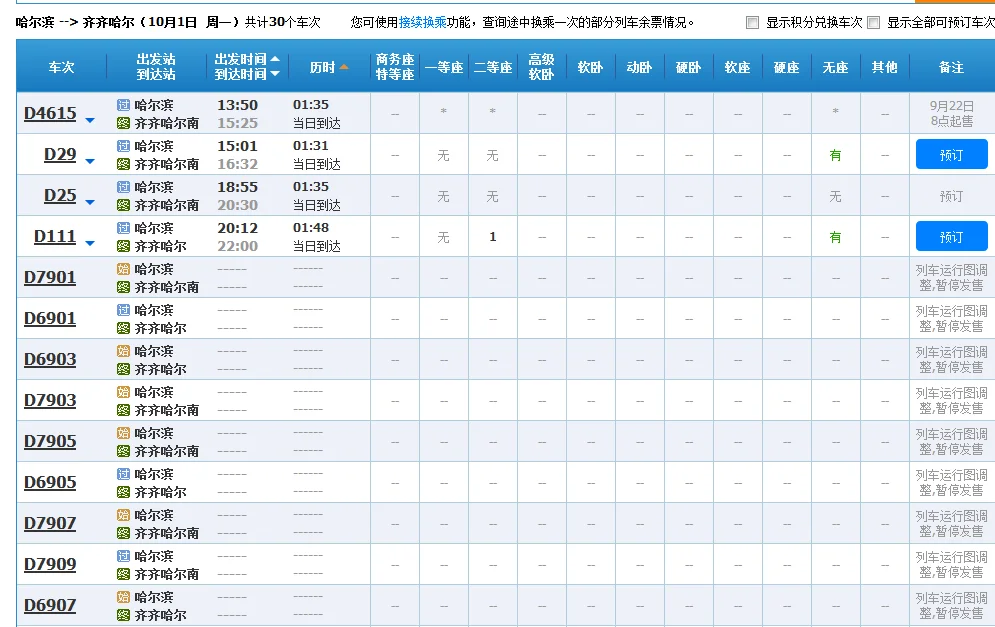Click the 始 badge beside 哈尔滨 for D6901

coord(121,311)
